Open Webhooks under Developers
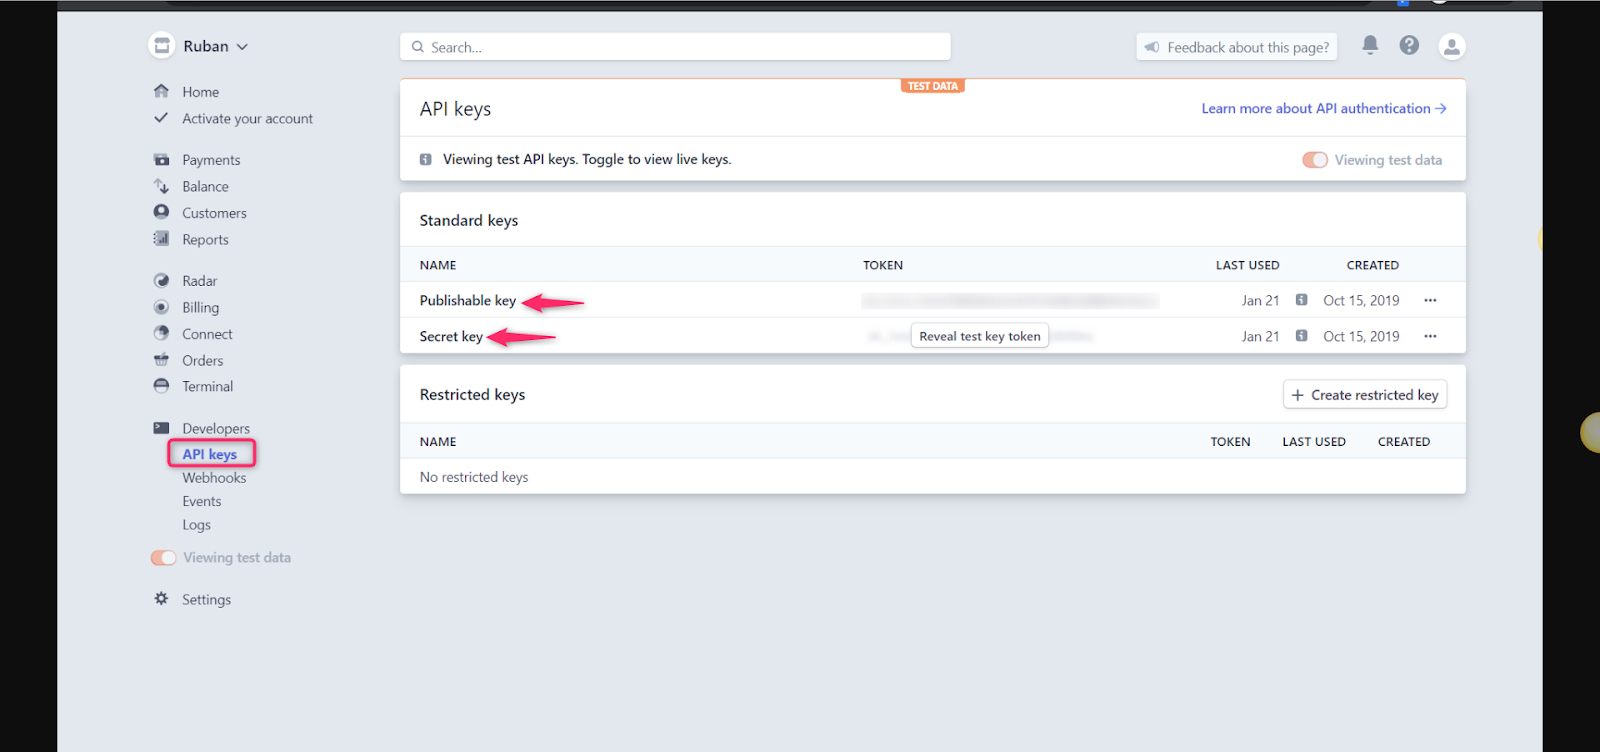 [214, 478]
